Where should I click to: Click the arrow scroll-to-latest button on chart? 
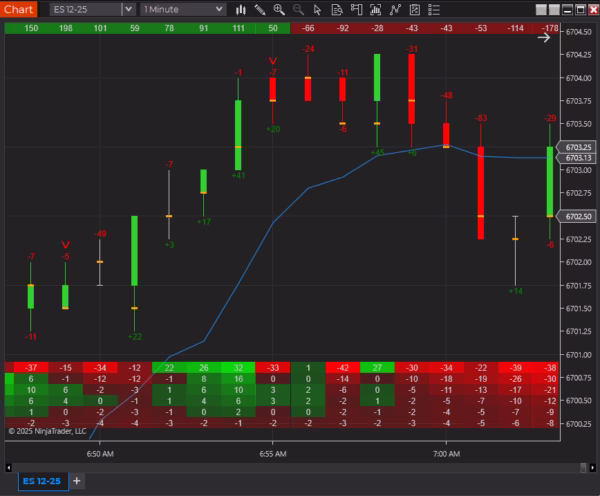(545, 38)
